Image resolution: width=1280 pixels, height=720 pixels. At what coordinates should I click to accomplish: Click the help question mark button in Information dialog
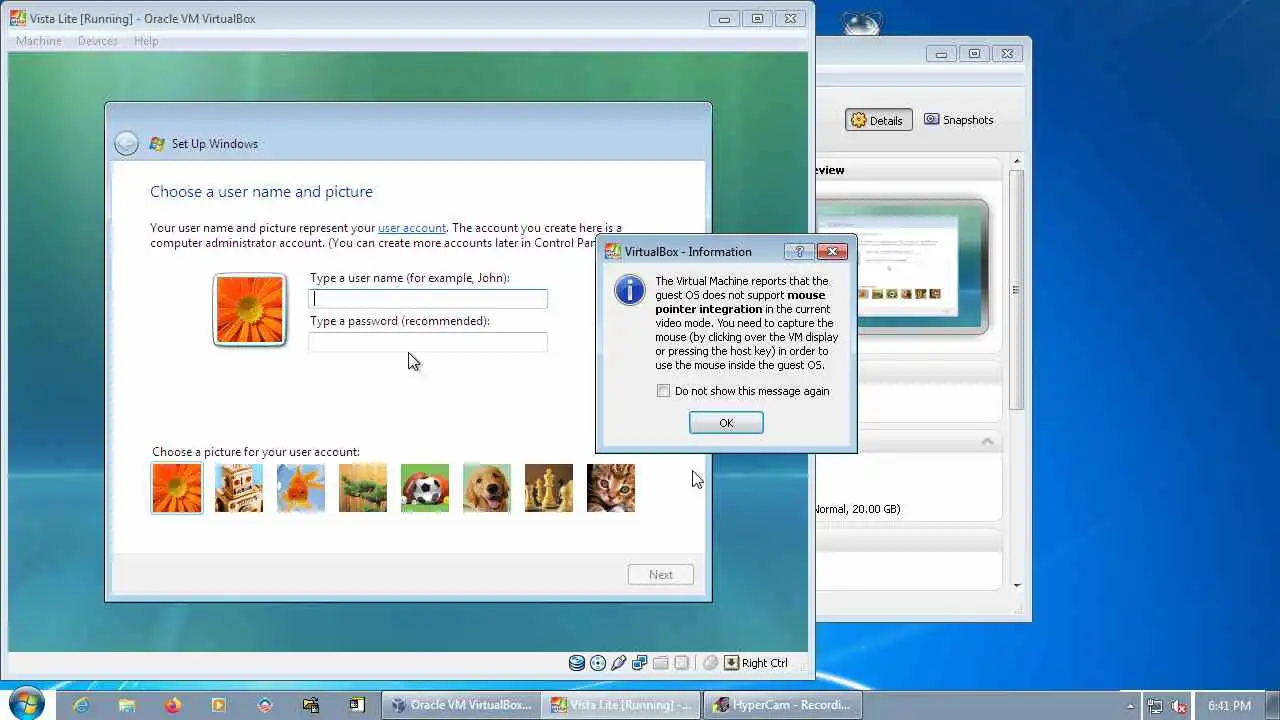pos(799,251)
